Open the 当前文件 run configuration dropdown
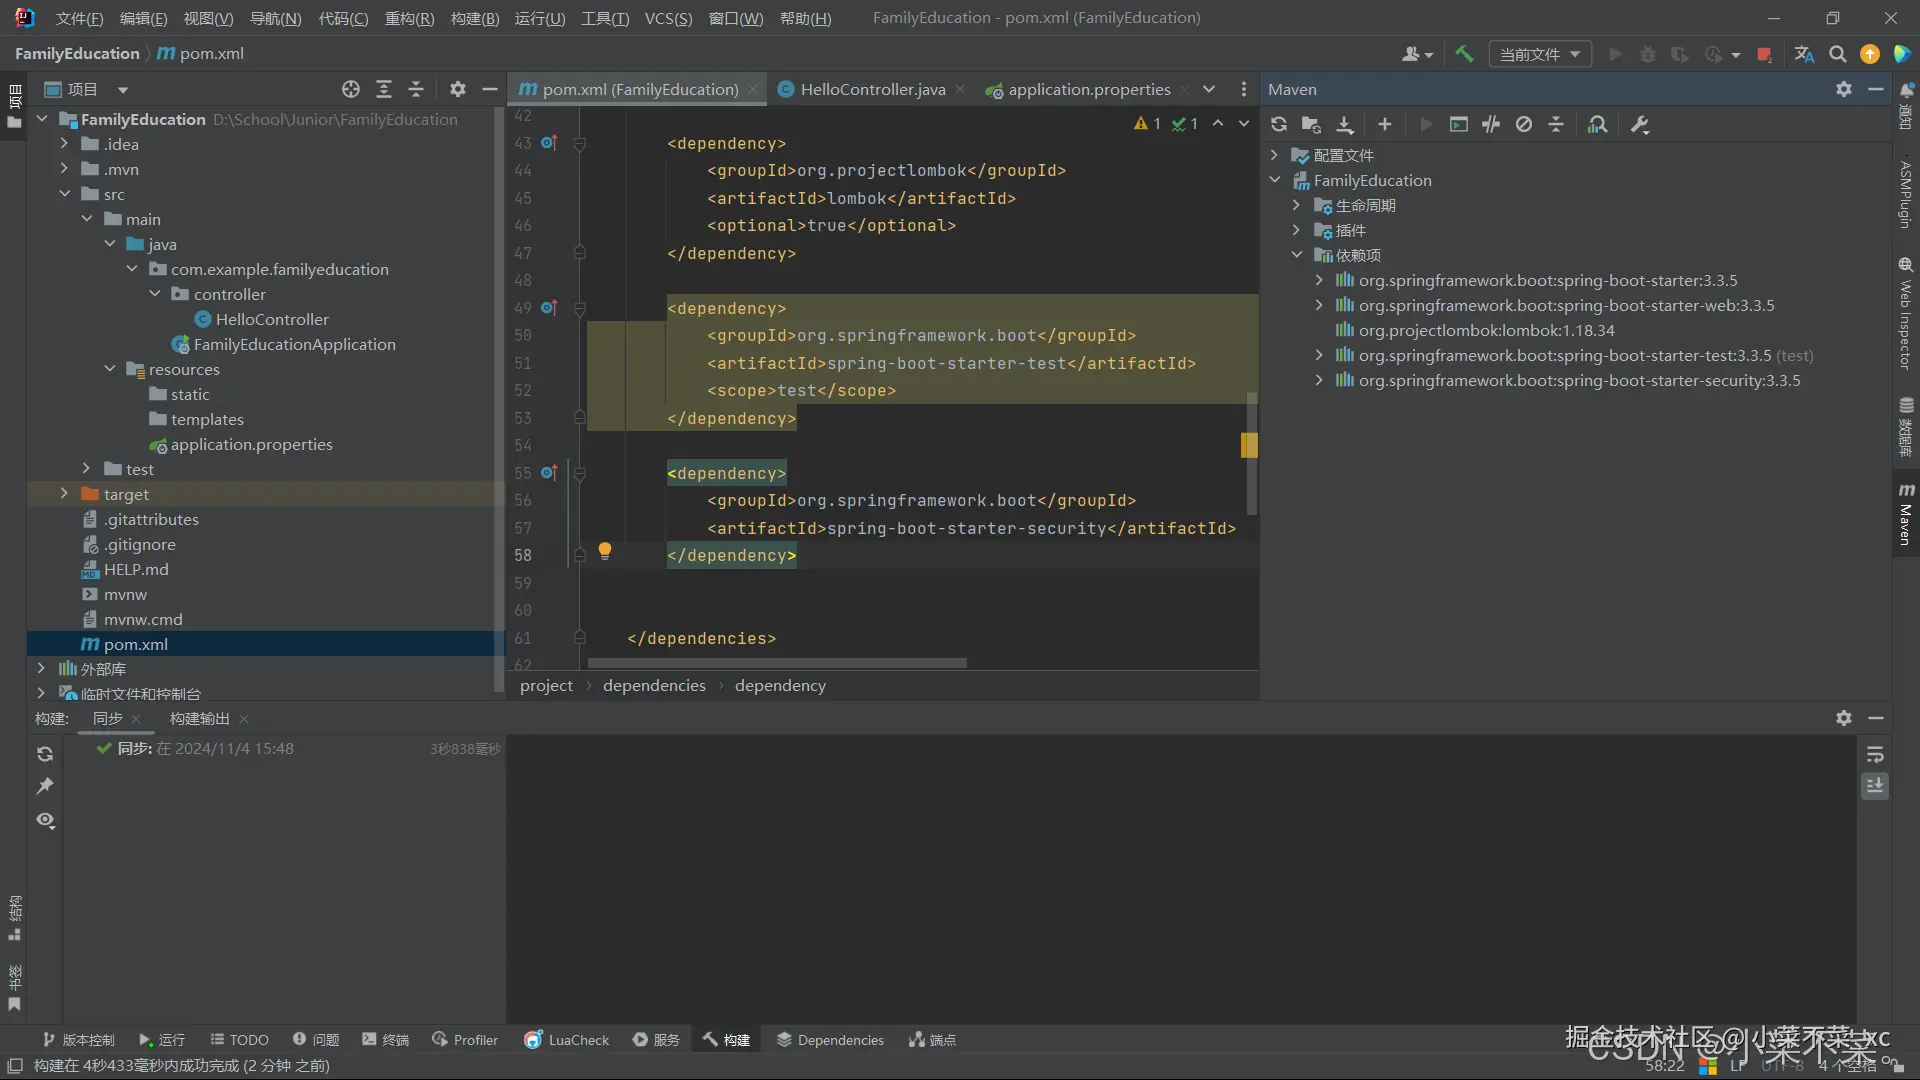Viewport: 1920px width, 1080px height. coord(1539,54)
